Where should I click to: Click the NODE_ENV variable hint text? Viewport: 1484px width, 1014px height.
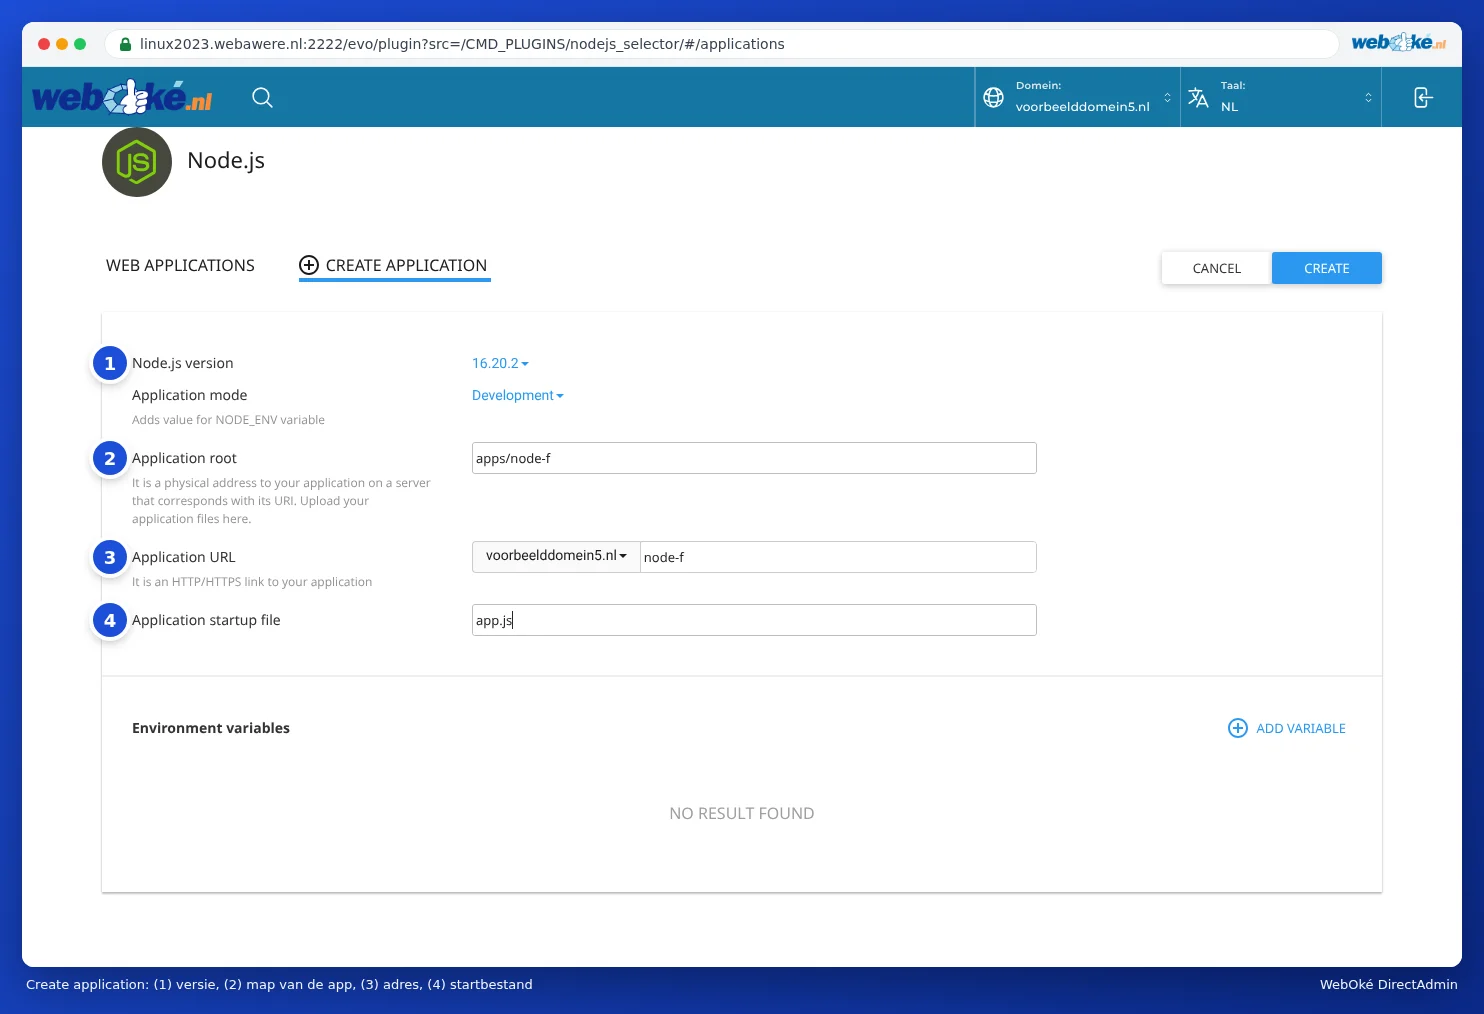[228, 420]
